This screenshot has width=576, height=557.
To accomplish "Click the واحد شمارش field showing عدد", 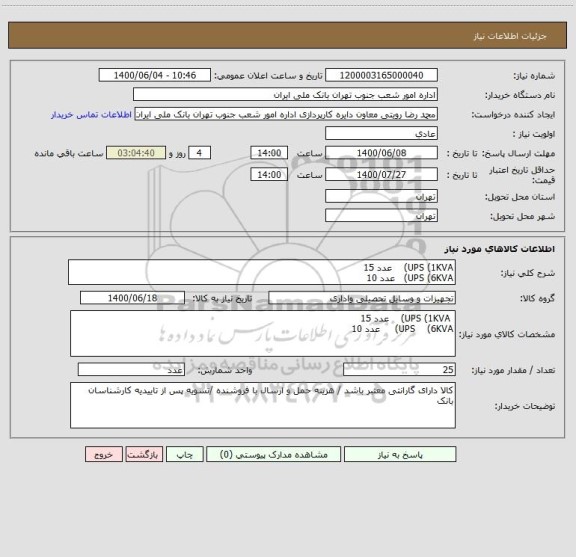I will click(x=131, y=369).
